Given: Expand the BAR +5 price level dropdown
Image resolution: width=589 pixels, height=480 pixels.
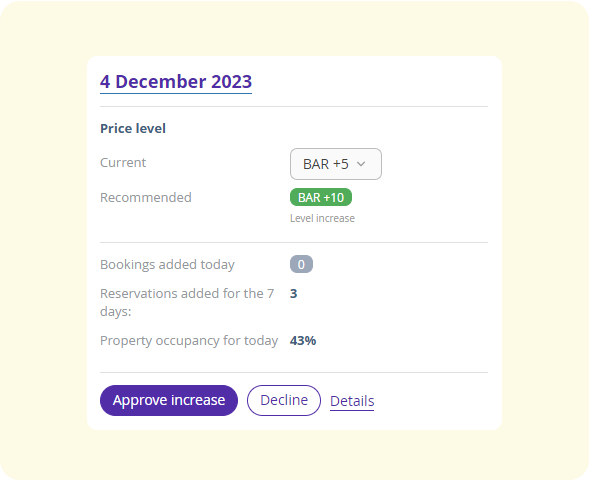Looking at the screenshot, I should [x=336, y=164].
